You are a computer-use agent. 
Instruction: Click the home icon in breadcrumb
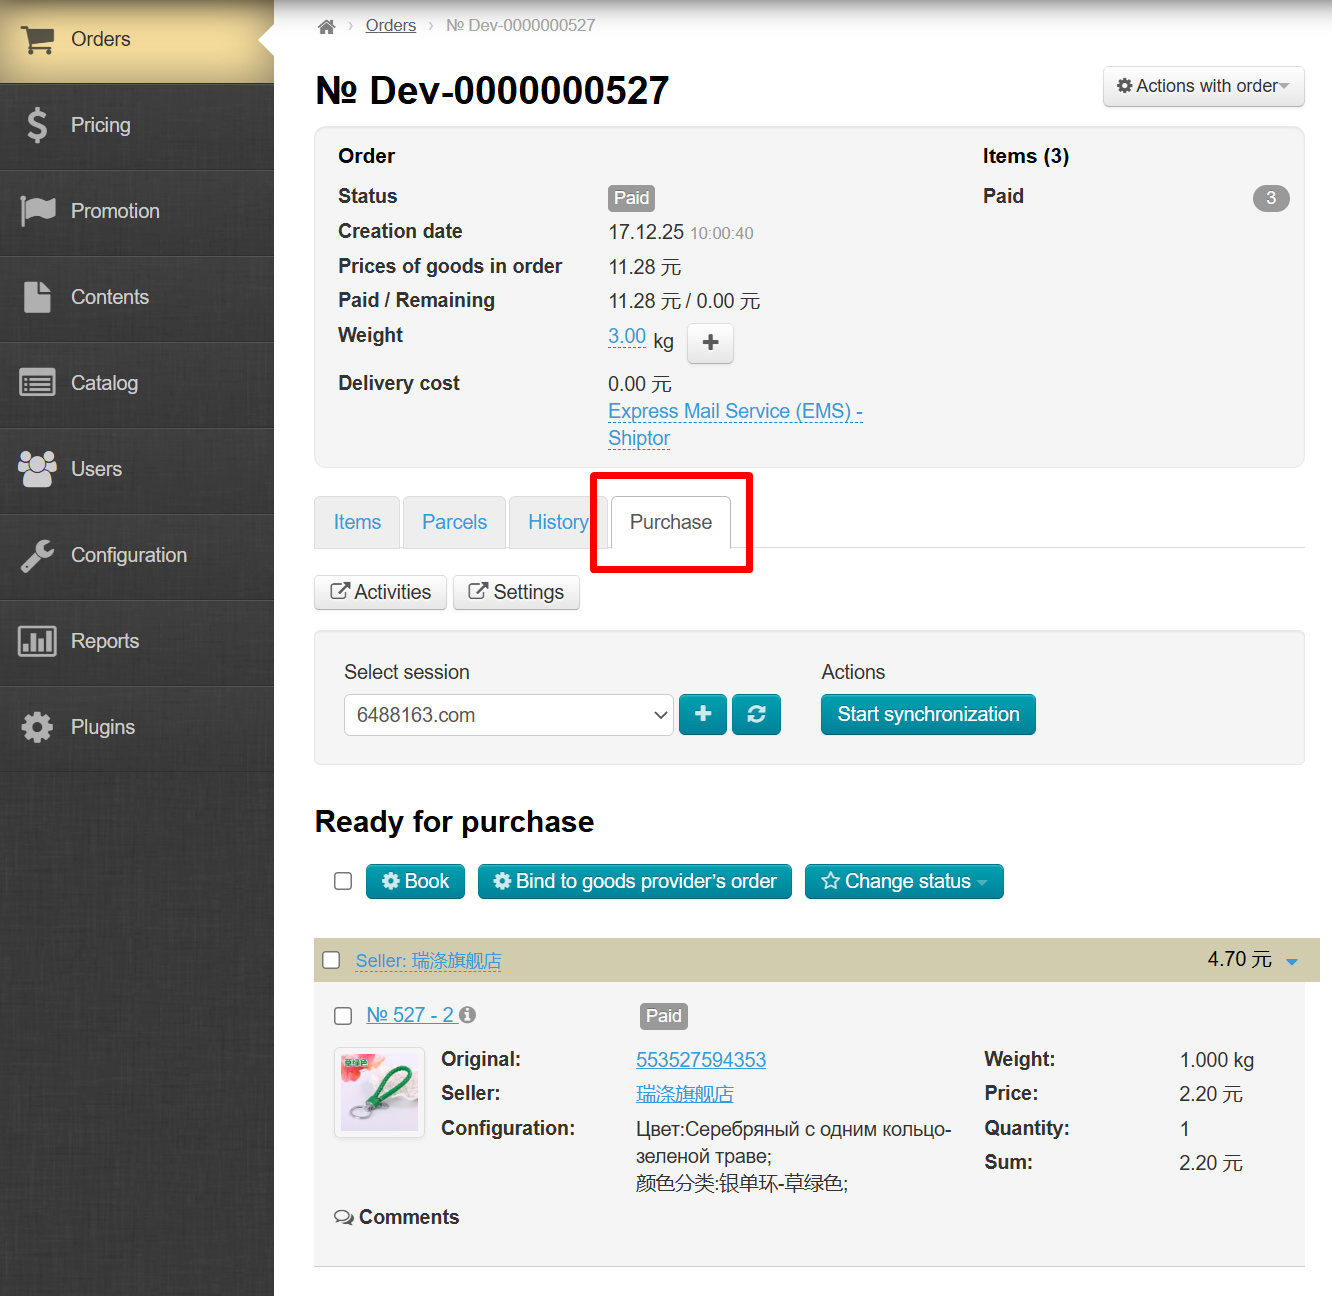[x=326, y=26]
